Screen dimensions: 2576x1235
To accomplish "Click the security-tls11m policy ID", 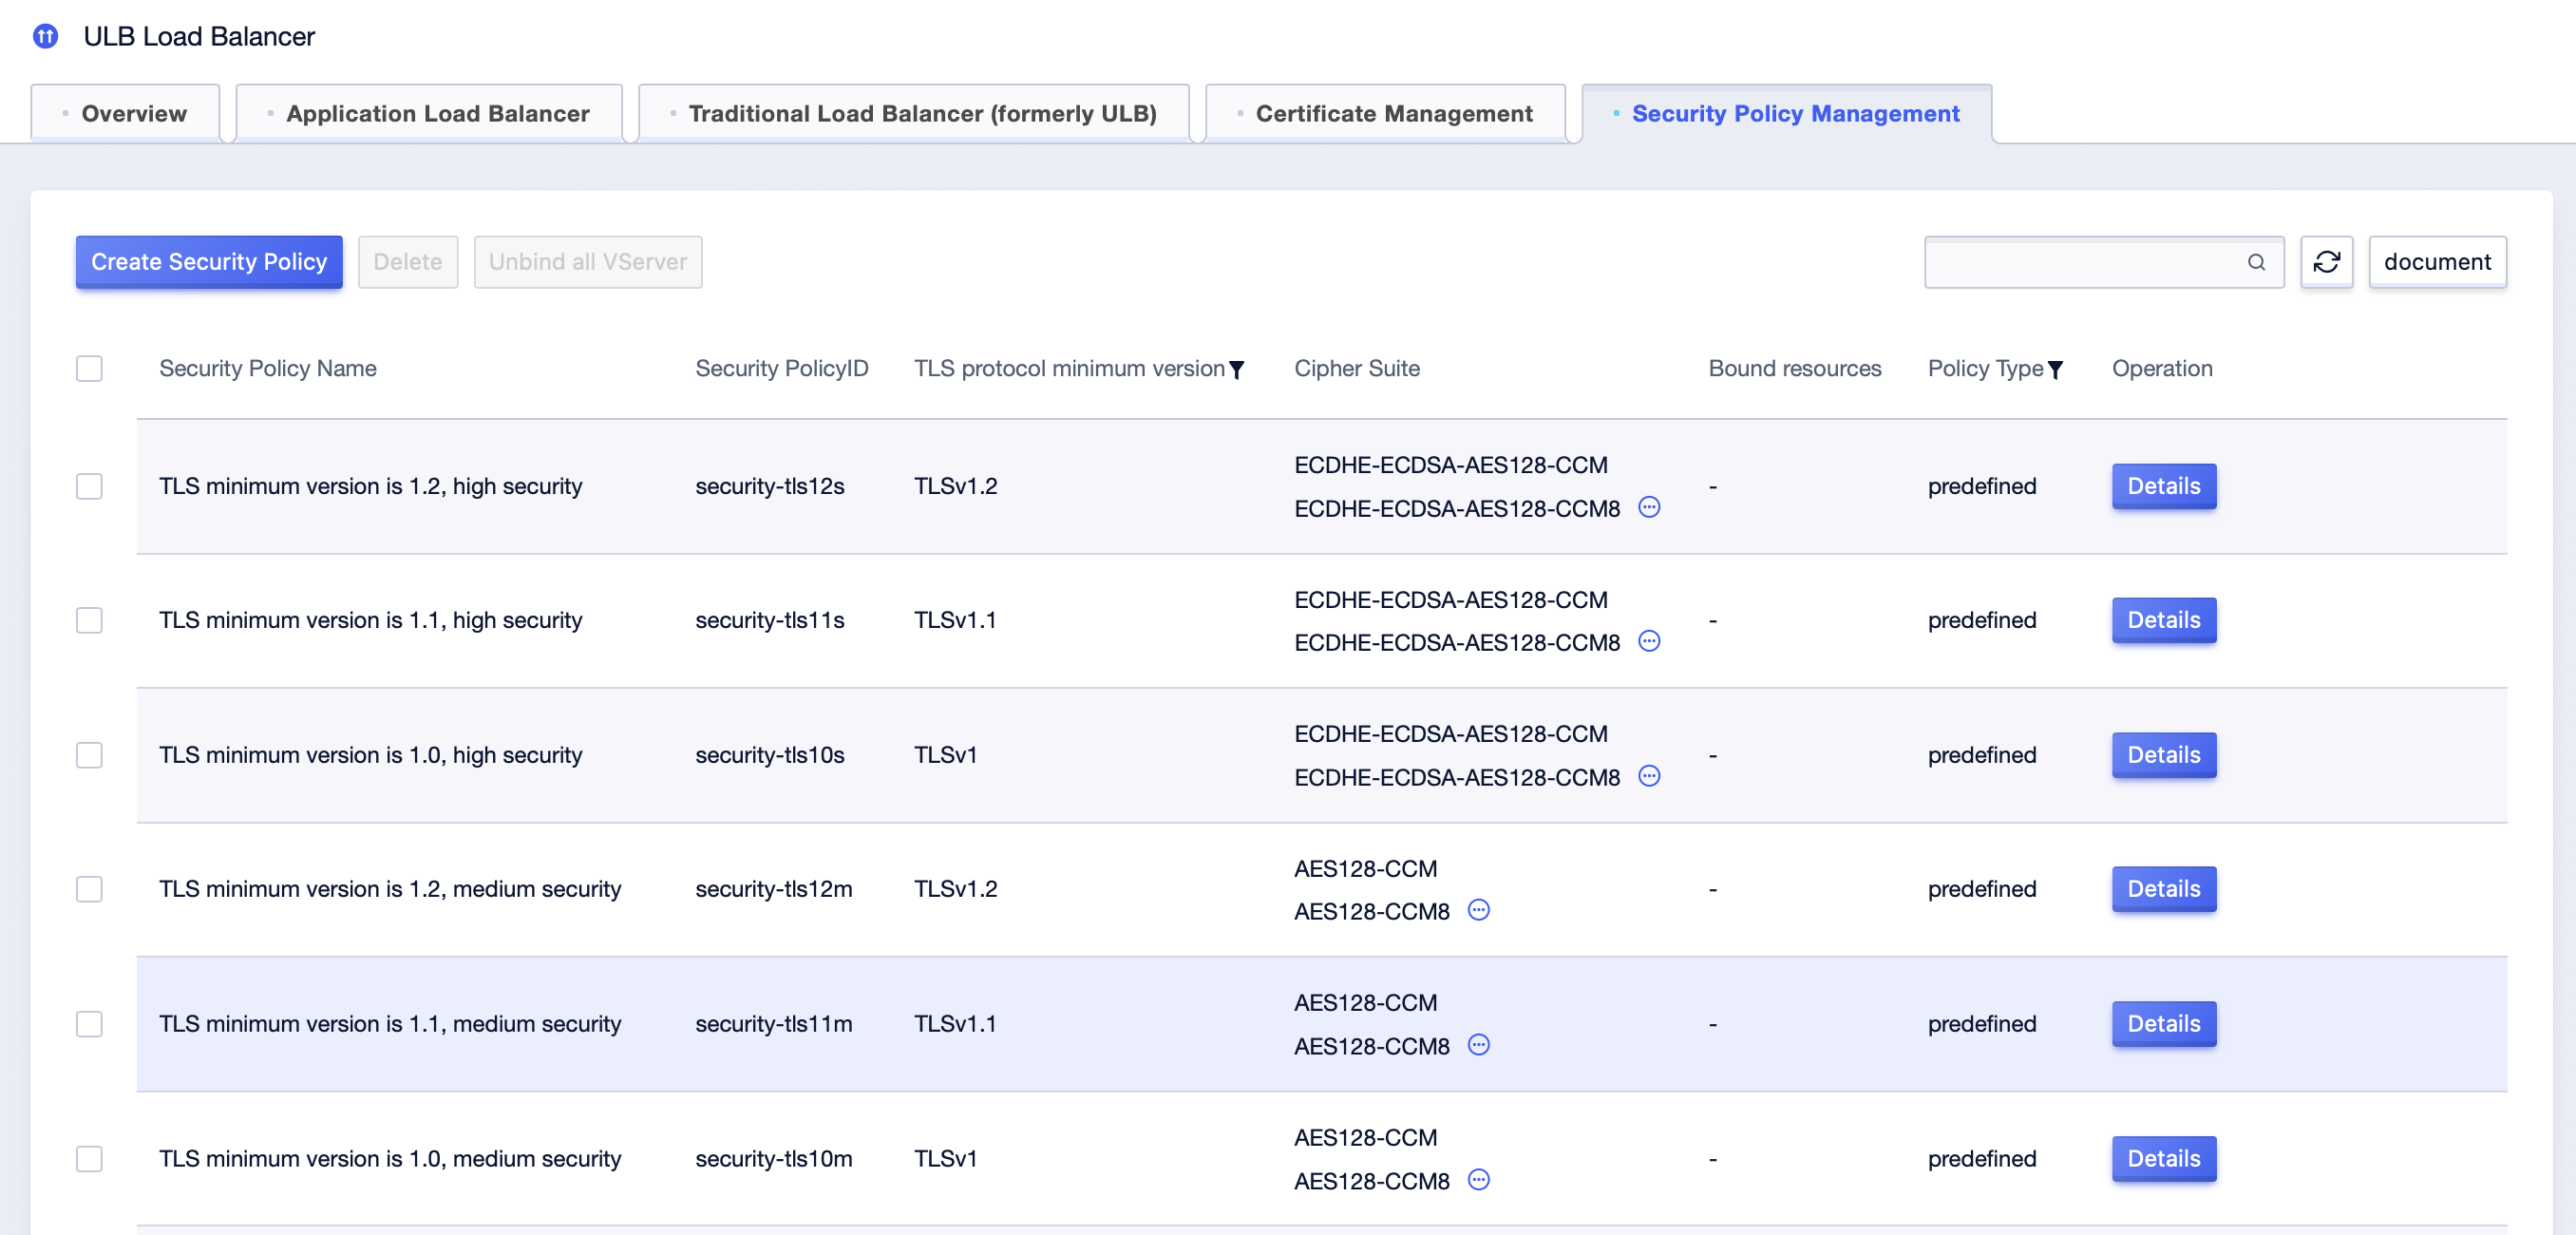I will (x=774, y=1024).
